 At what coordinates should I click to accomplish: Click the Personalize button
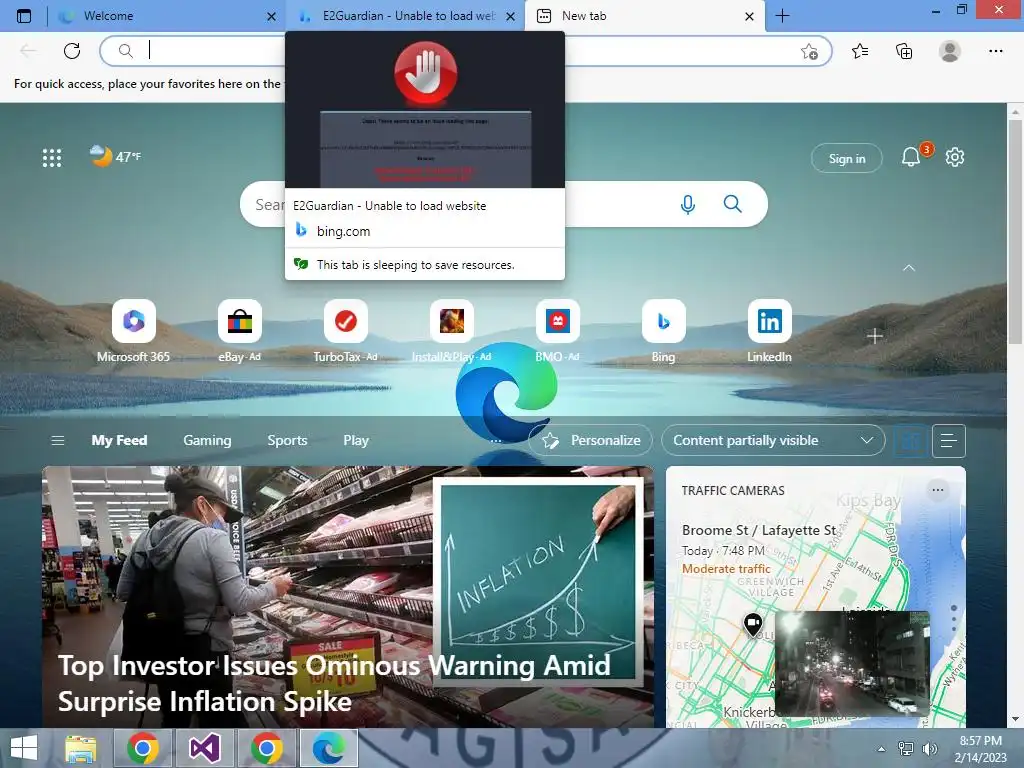(590, 440)
